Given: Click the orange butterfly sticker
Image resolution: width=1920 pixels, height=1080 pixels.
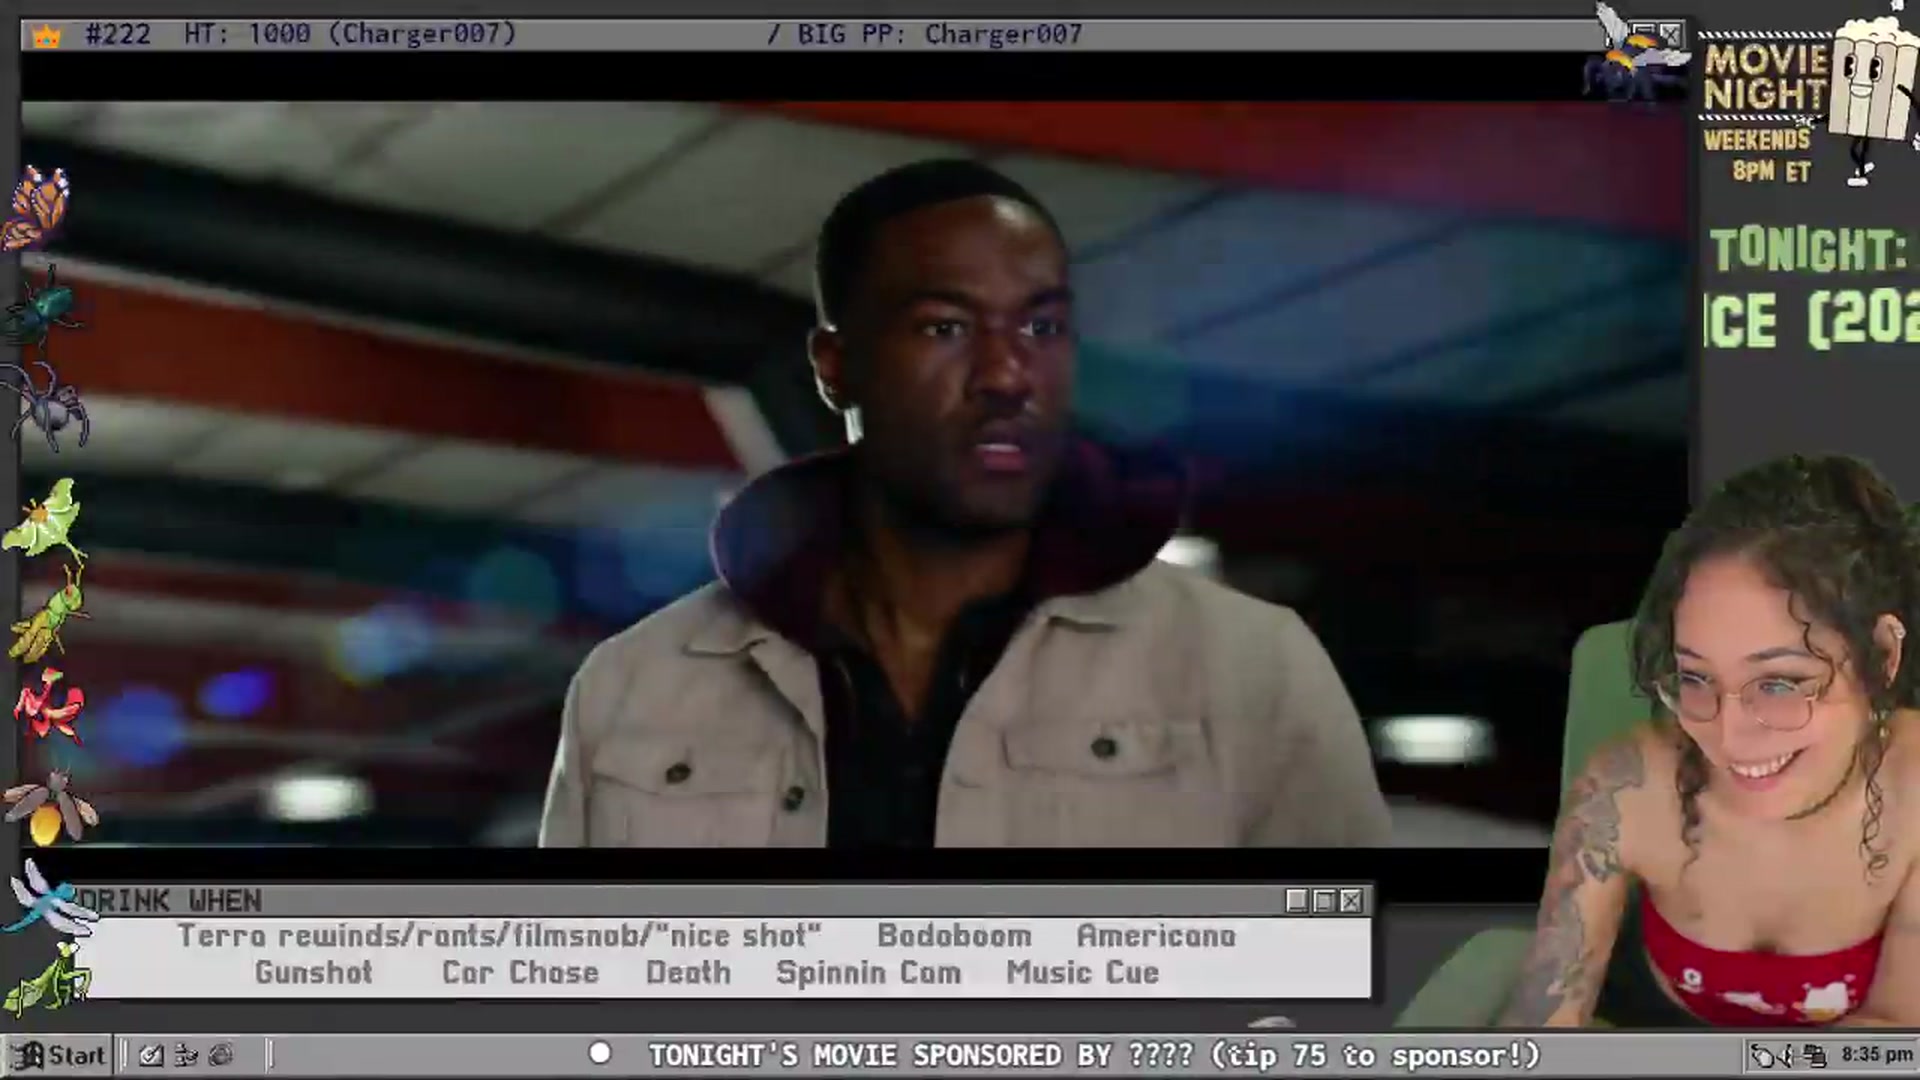Looking at the screenshot, I should tap(36, 208).
